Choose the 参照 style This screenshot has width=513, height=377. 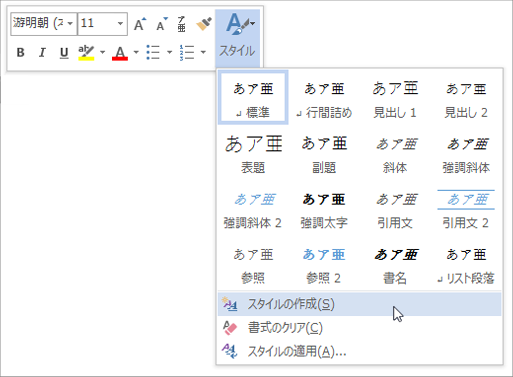[253, 264]
